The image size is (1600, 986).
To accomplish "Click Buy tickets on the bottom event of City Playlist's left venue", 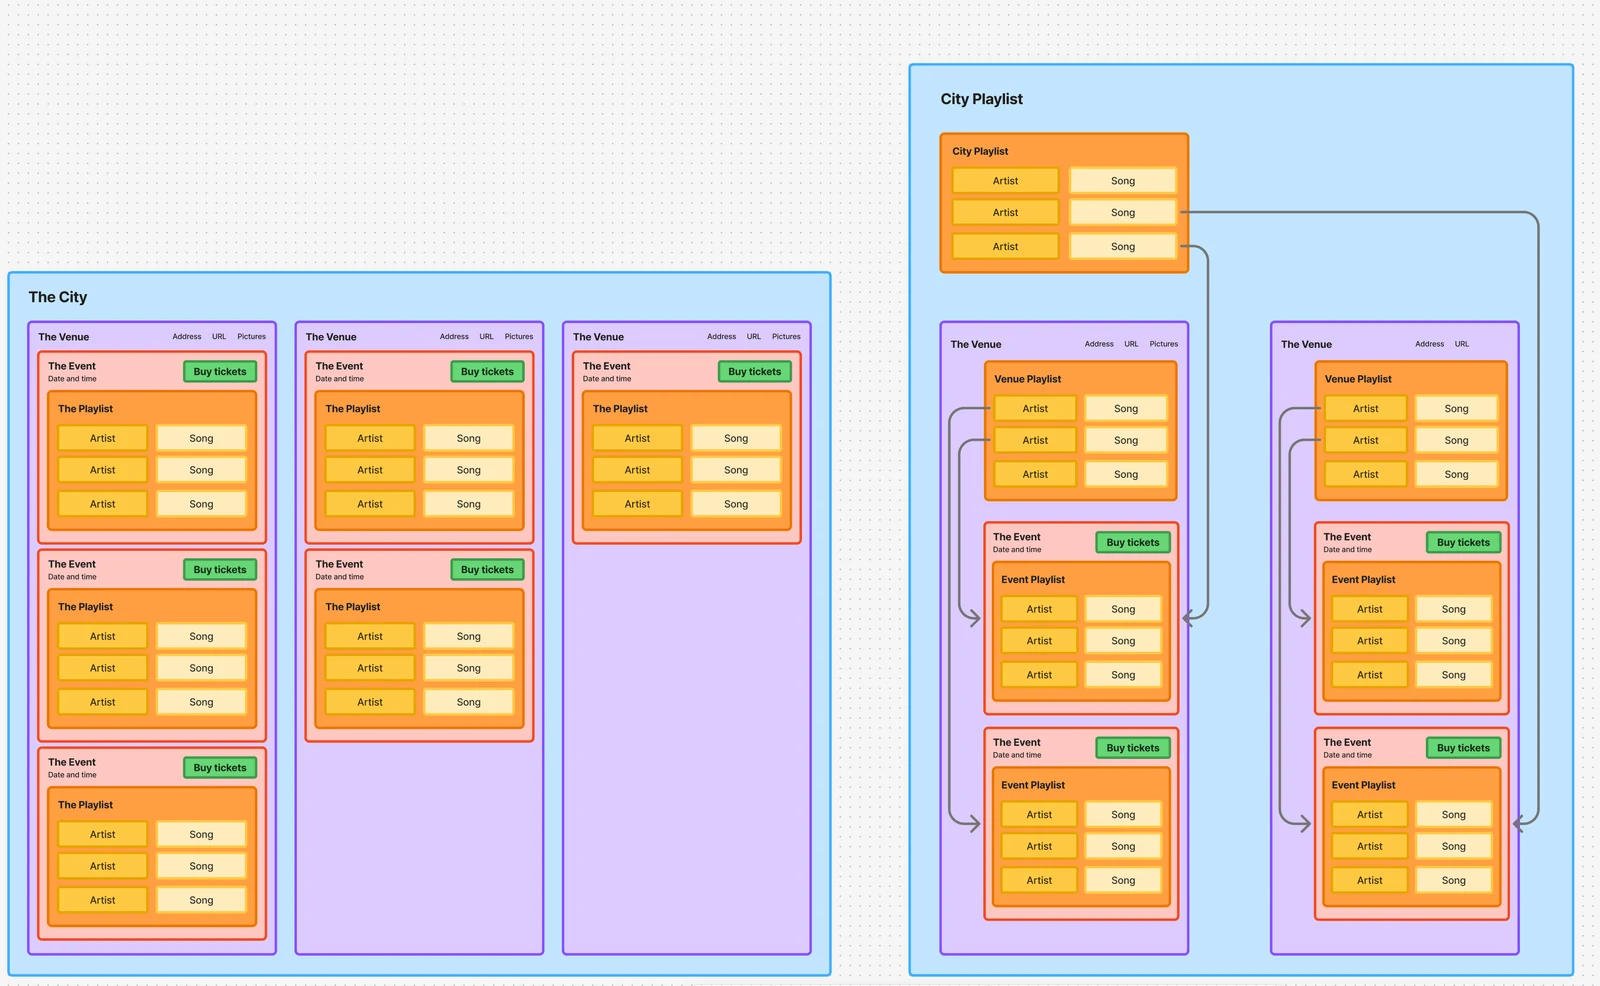I will click(1133, 748).
